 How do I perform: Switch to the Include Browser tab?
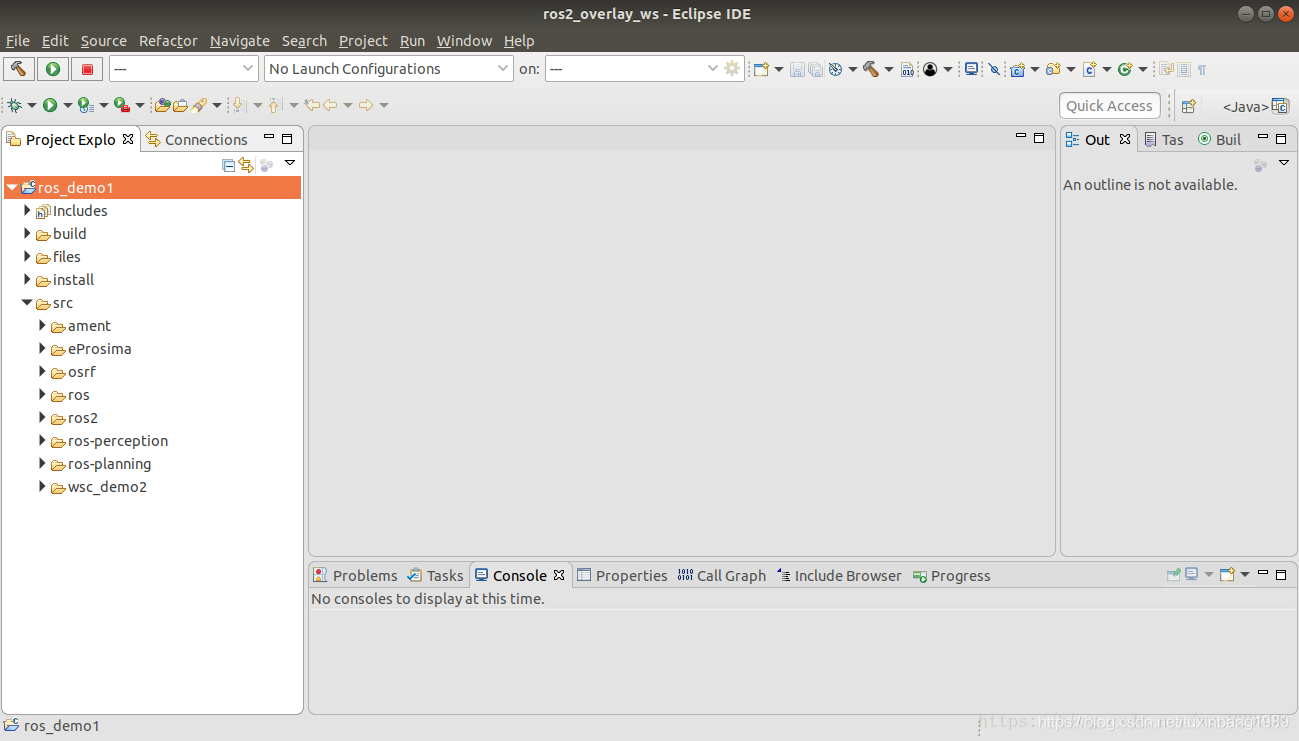click(838, 576)
